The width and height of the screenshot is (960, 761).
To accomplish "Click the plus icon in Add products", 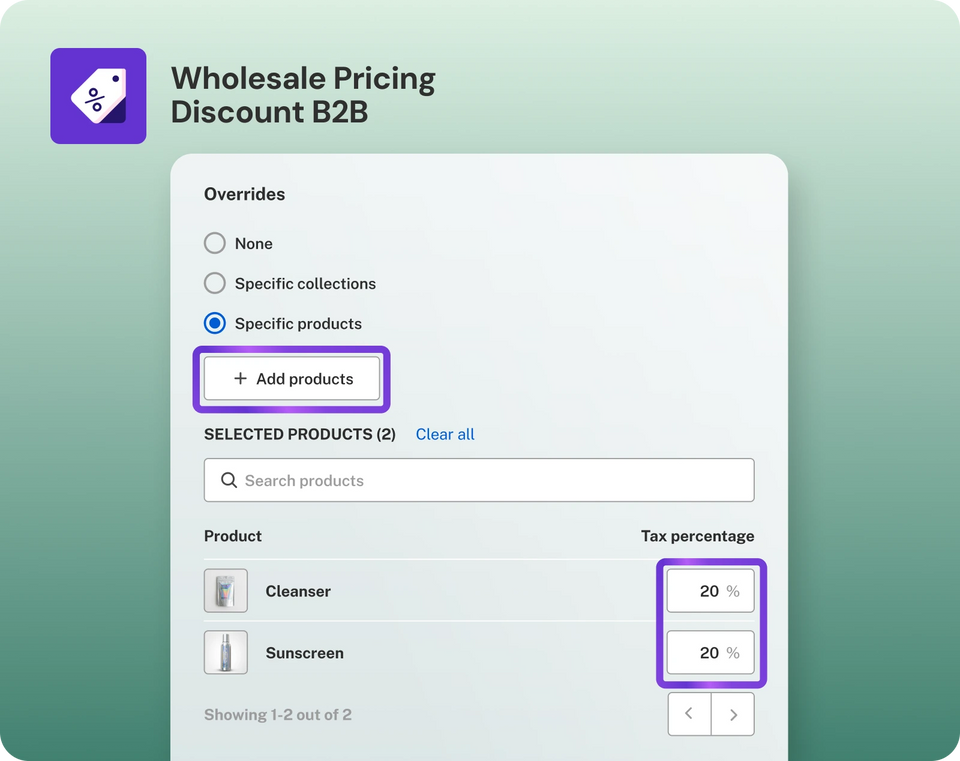I will 240,379.
